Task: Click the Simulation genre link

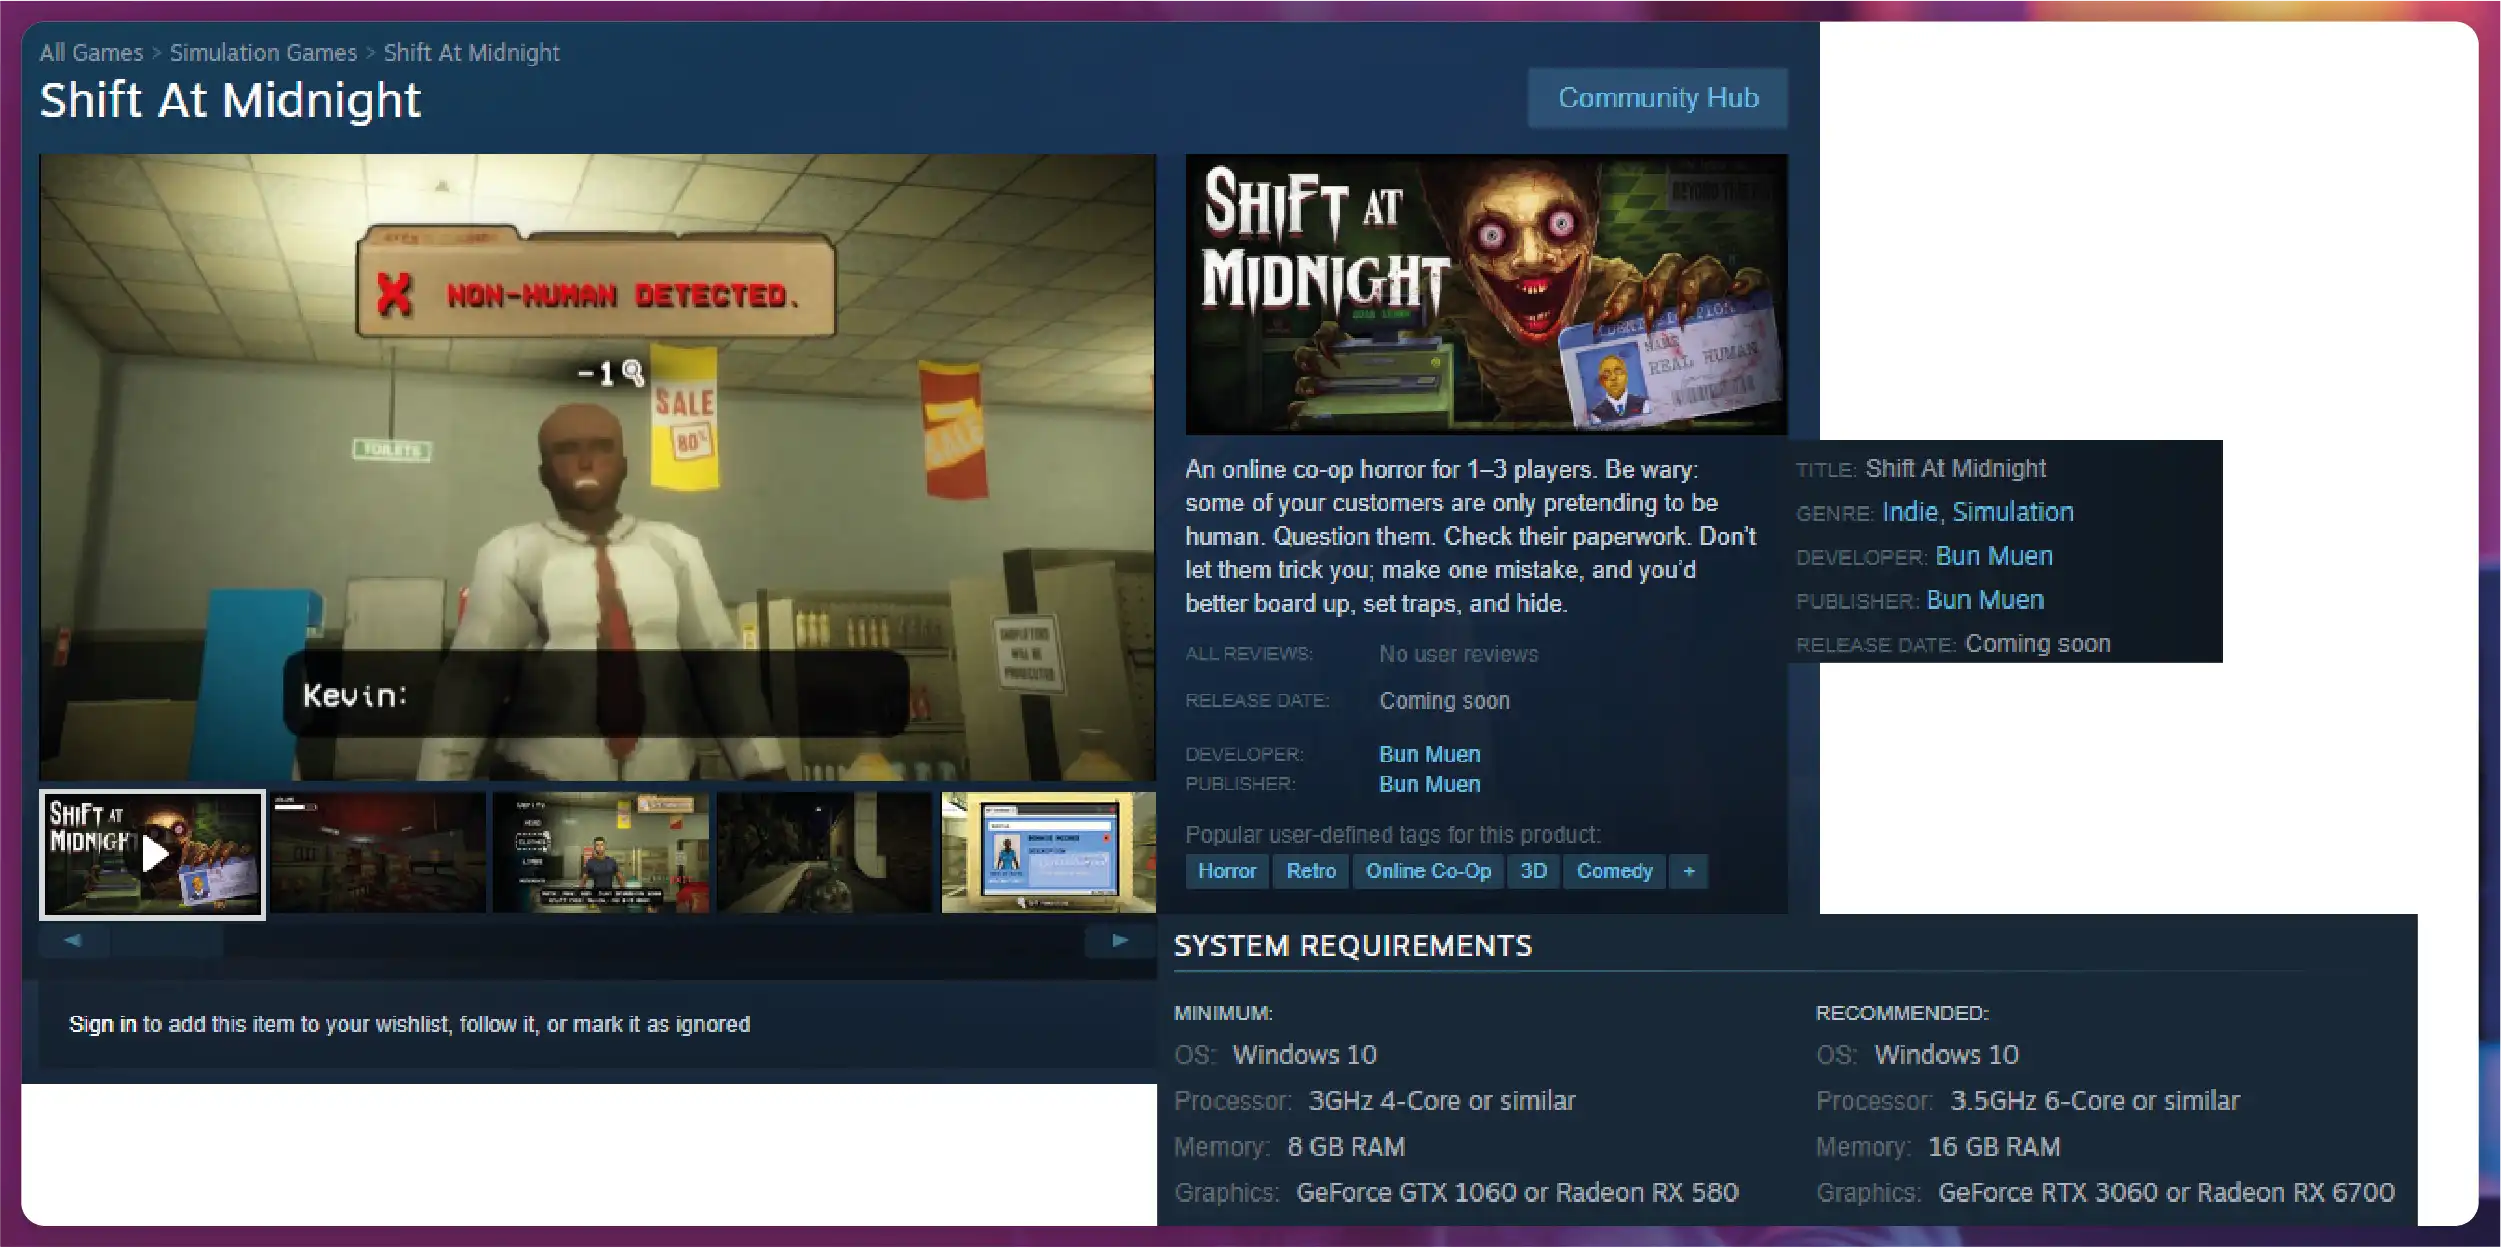Action: 2012,512
